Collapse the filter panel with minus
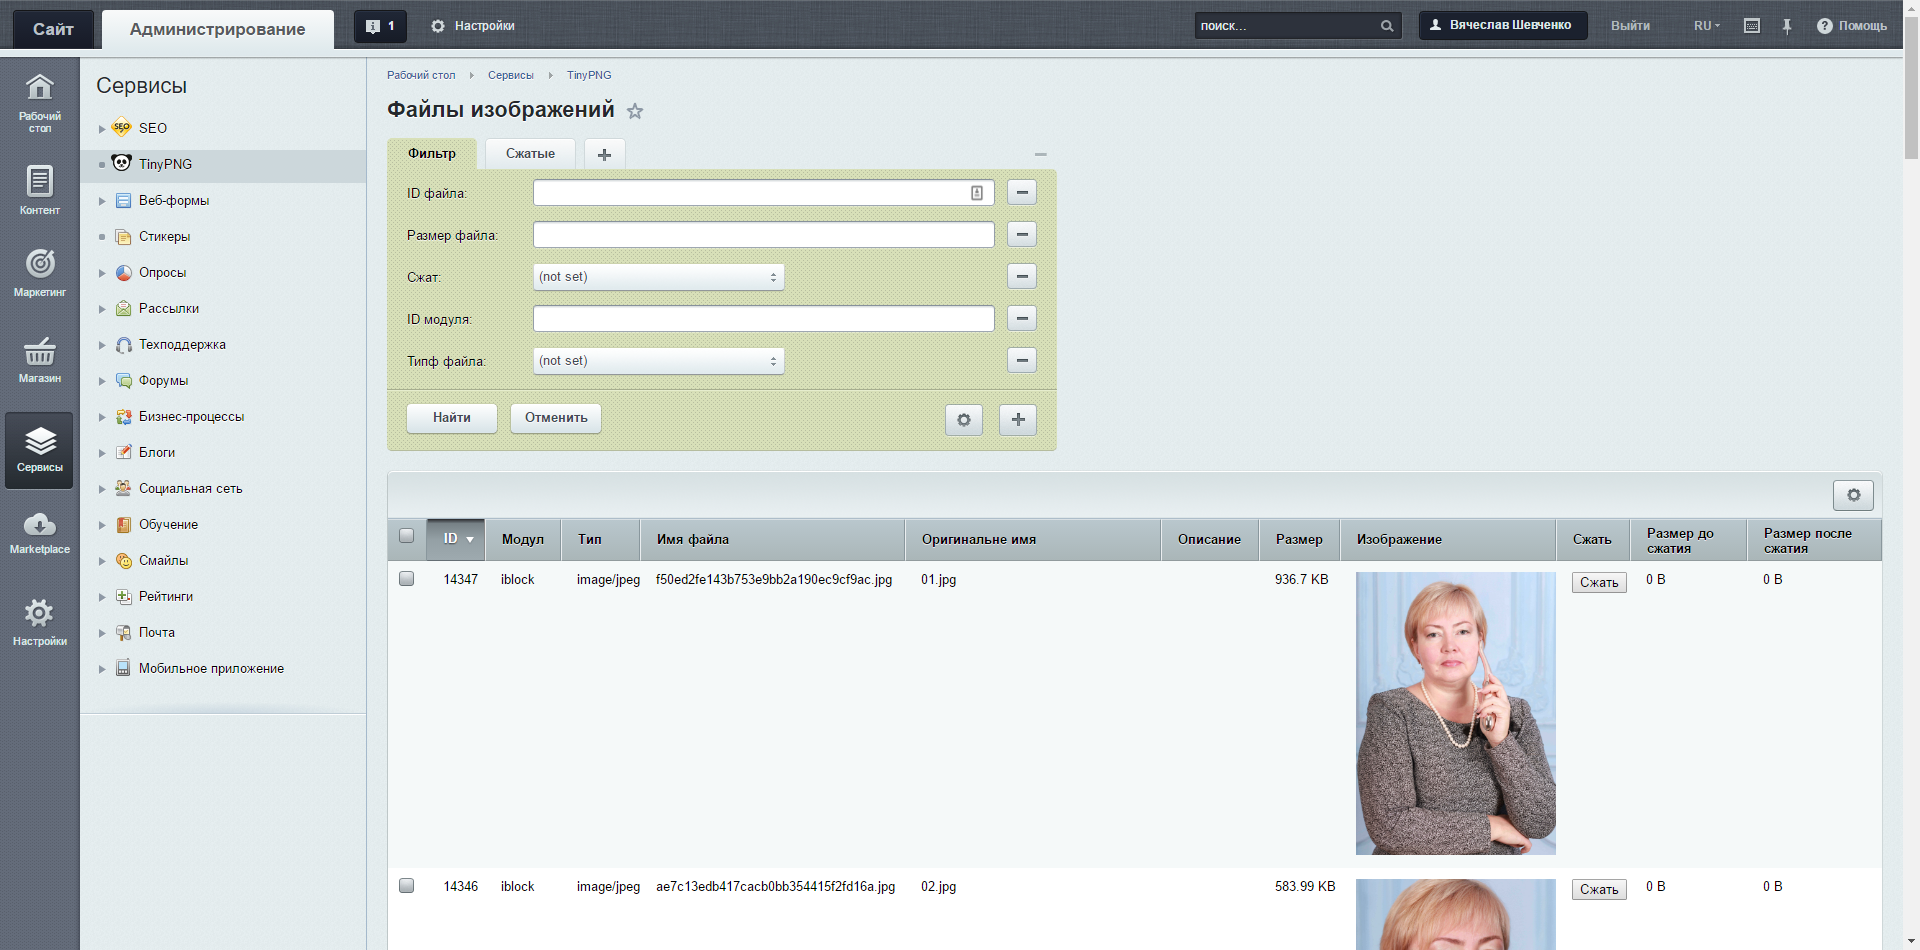 click(1040, 154)
